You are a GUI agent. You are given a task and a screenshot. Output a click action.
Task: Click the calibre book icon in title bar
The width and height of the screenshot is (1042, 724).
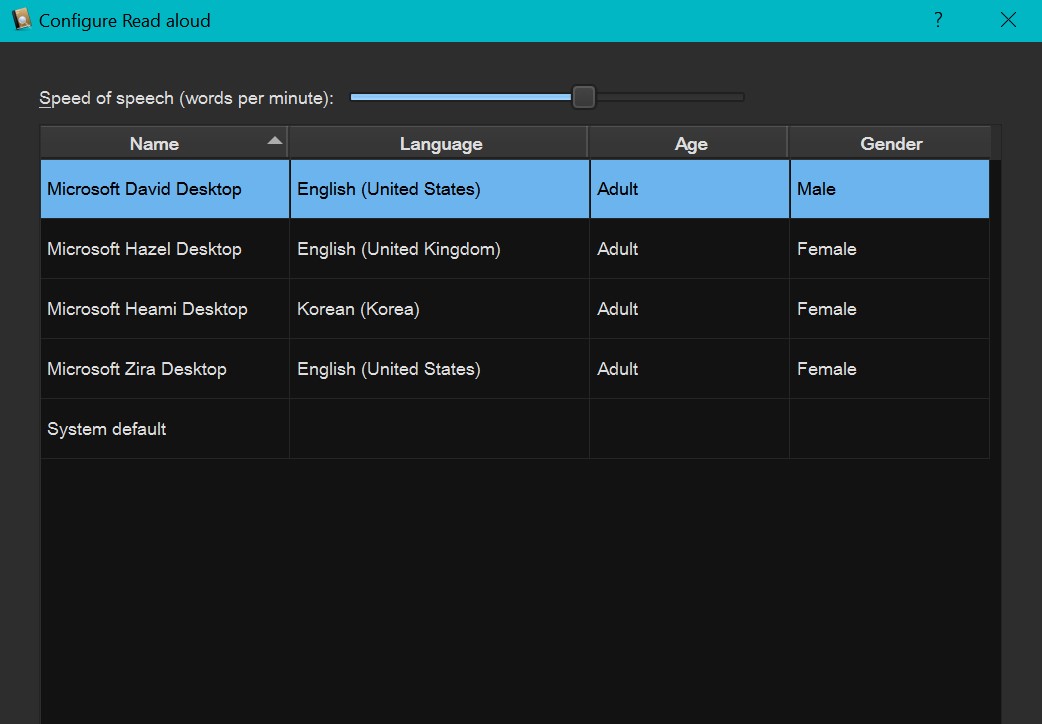point(21,19)
